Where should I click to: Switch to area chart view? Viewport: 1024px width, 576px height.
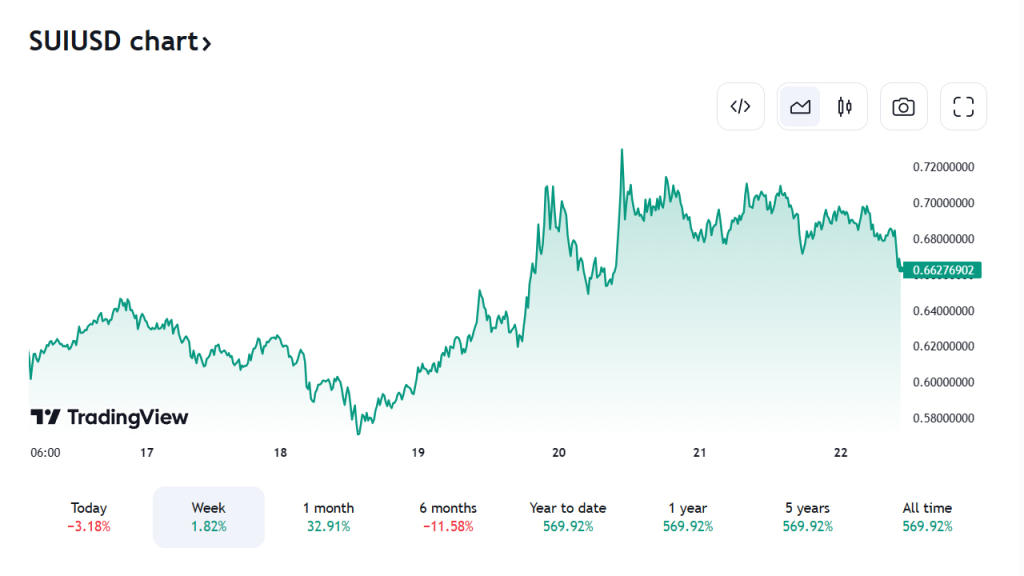[x=800, y=107]
